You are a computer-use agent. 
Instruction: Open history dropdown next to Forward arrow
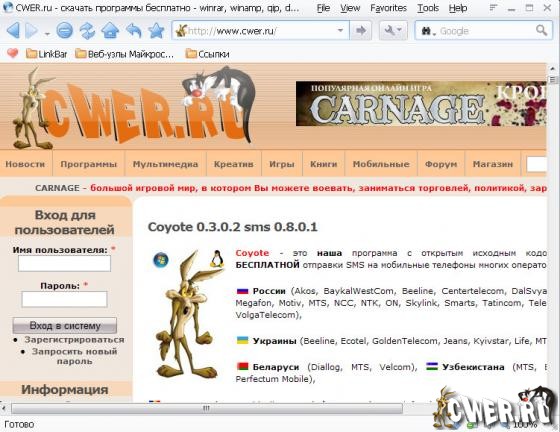click(47, 34)
